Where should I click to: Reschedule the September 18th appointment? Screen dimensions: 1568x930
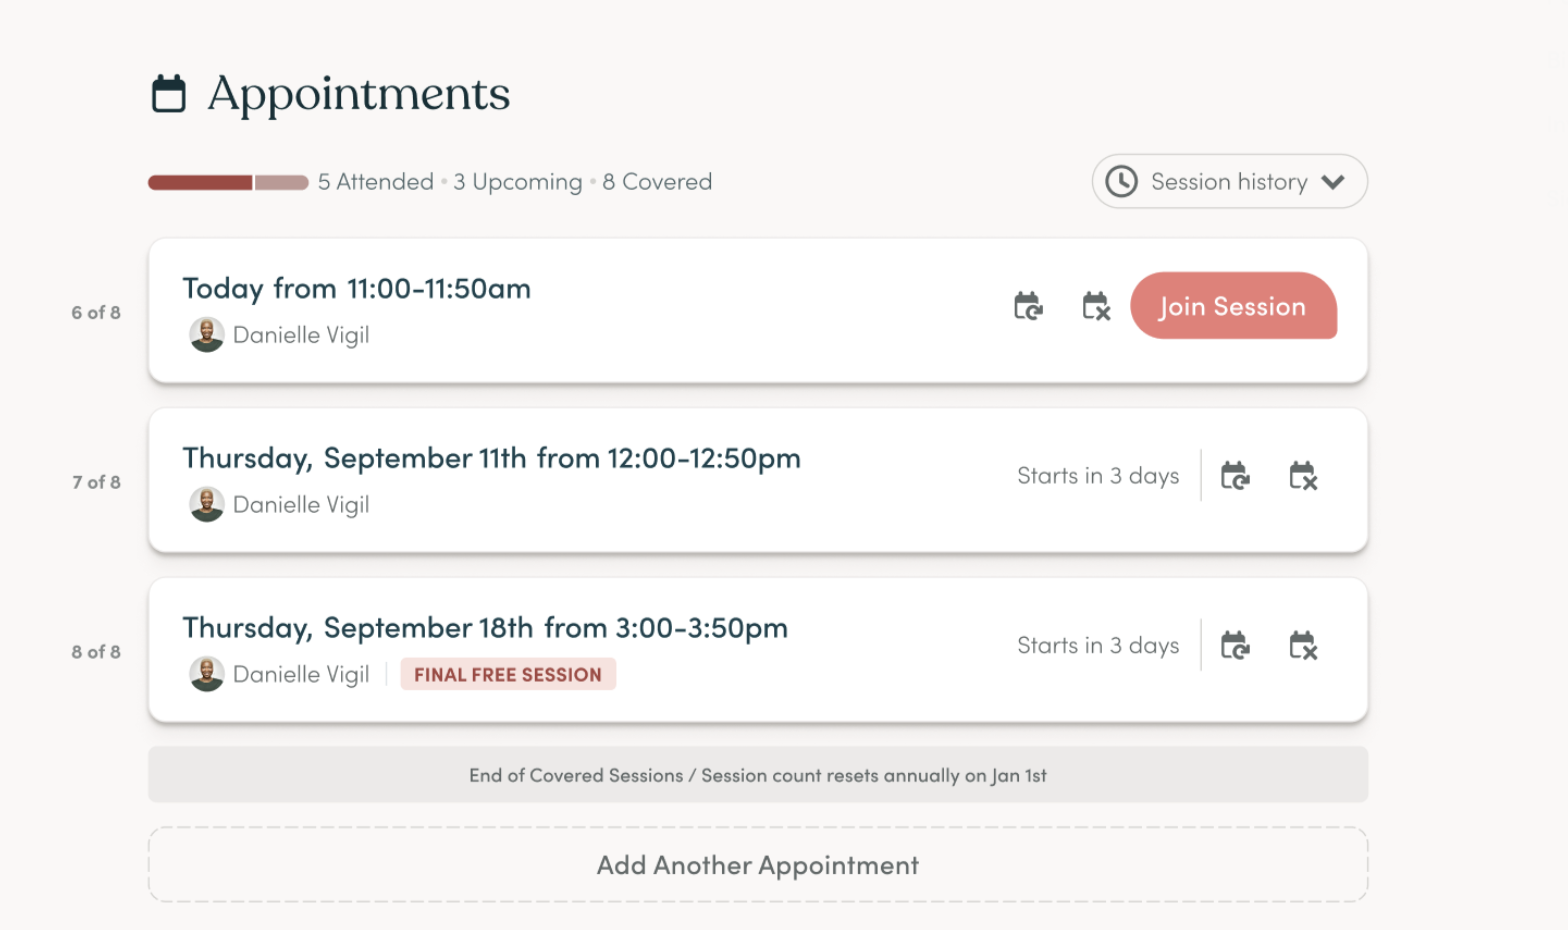tap(1235, 646)
